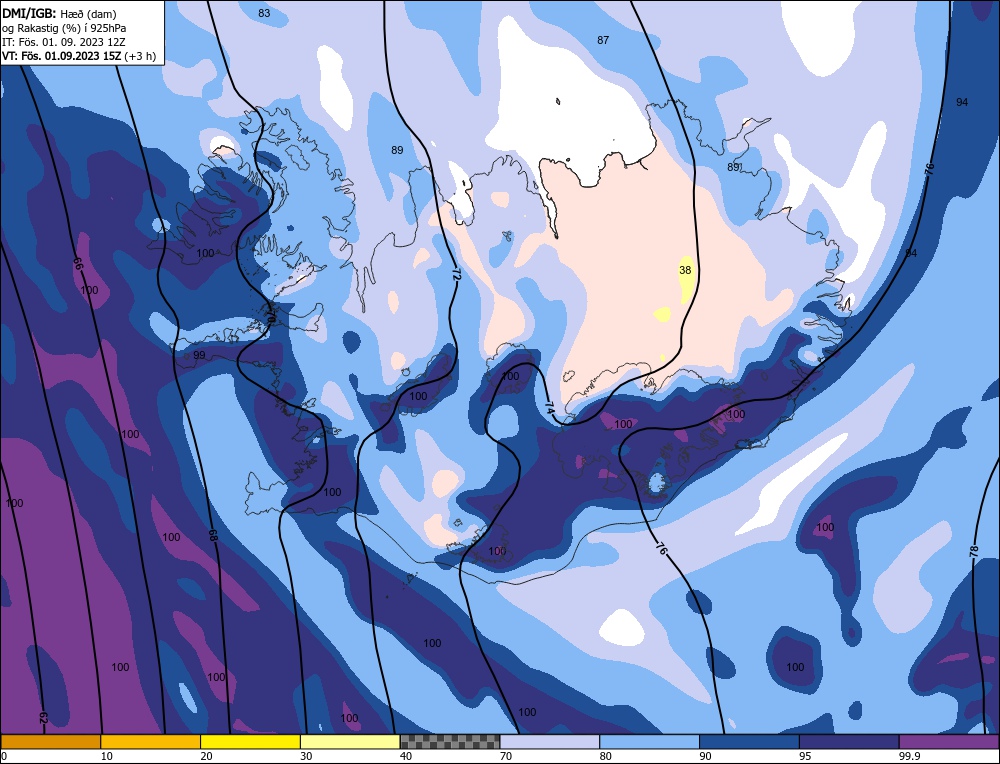This screenshot has width=1000, height=764.
Task: Click the dark orange 0–10 legend swatch
Action: tap(50, 742)
